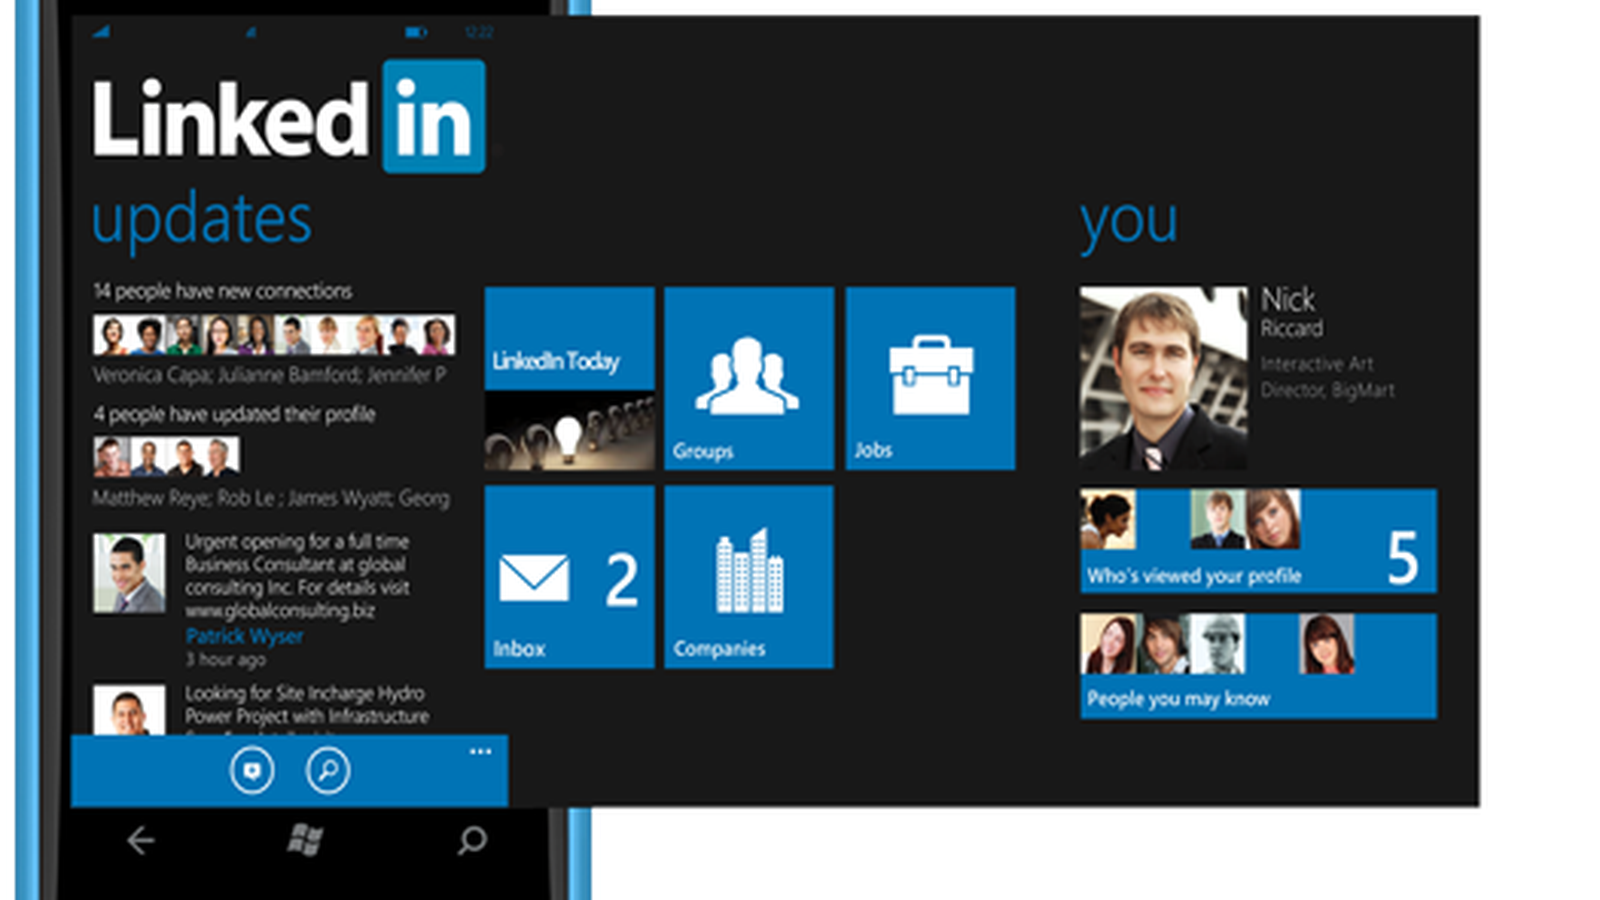Click the Patrick Wyser name link

coord(244,636)
